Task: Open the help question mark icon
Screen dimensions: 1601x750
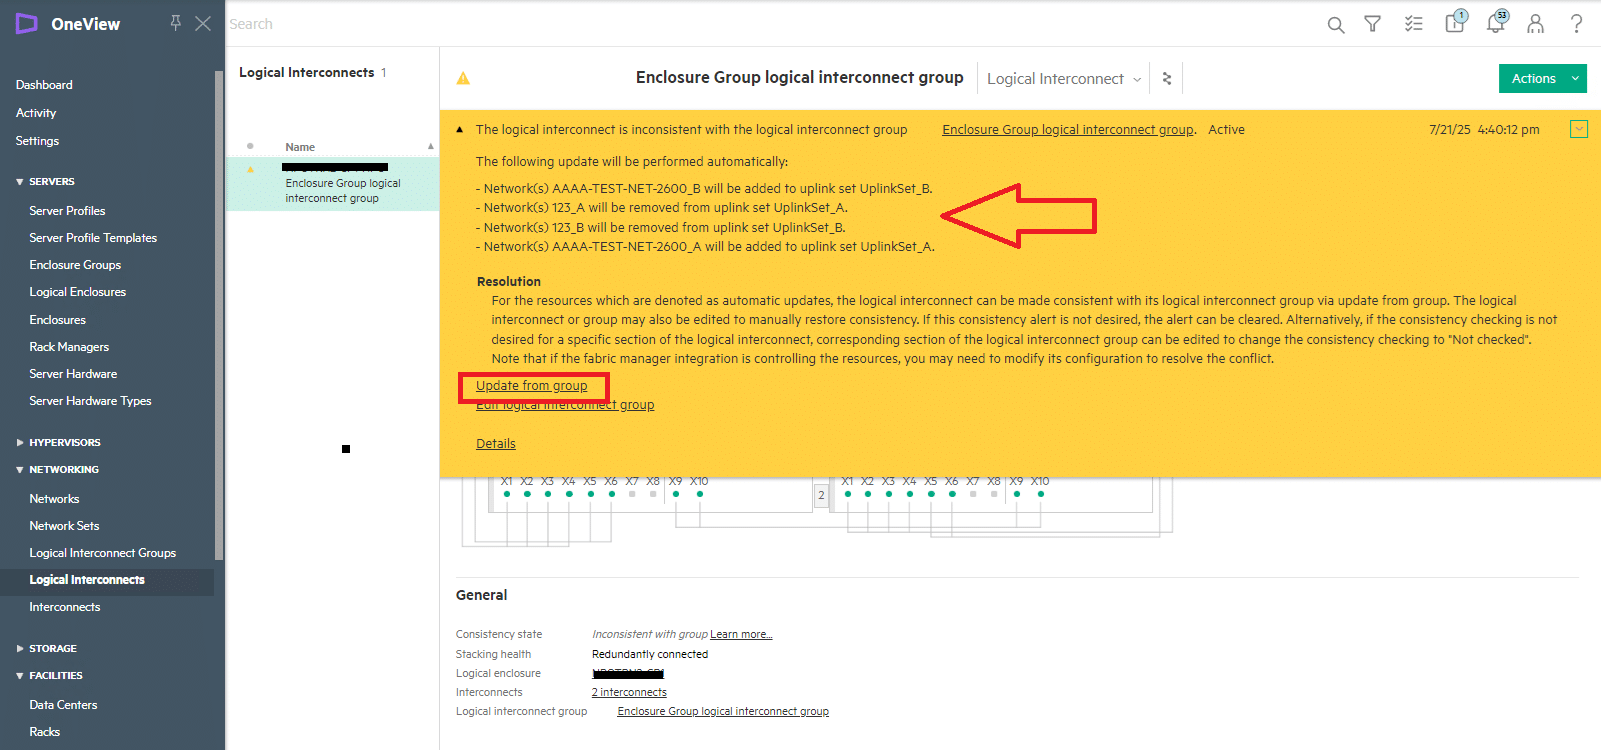Action: click(1576, 24)
